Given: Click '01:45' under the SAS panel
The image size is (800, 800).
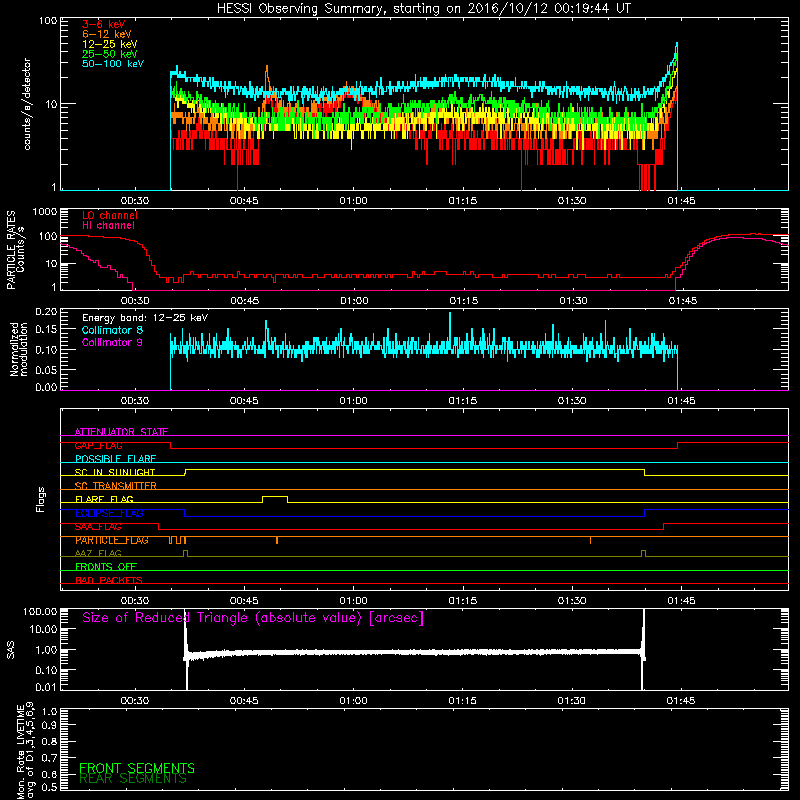Looking at the screenshot, I should tap(681, 701).
